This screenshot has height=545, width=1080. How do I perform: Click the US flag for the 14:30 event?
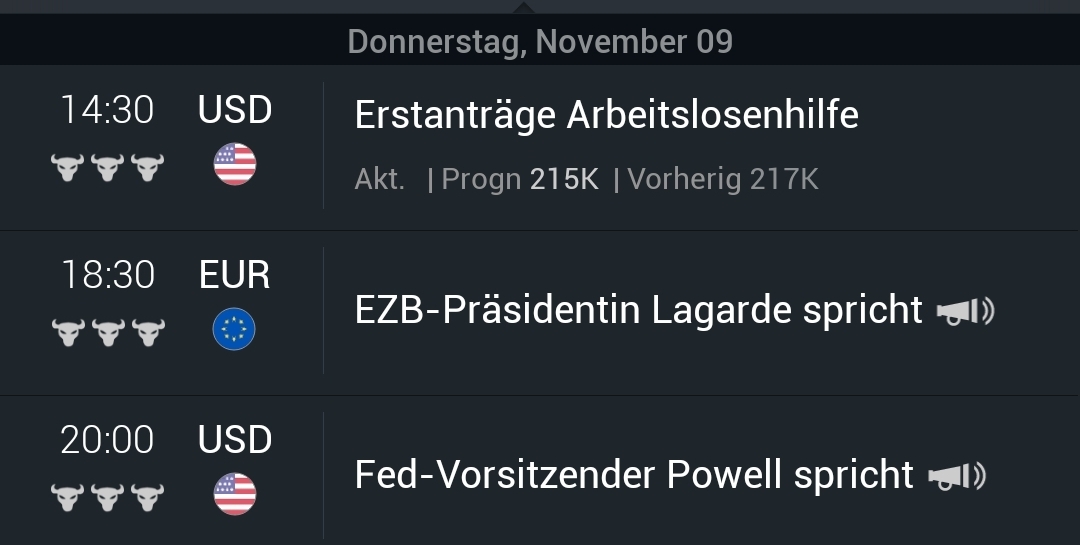[x=235, y=165]
